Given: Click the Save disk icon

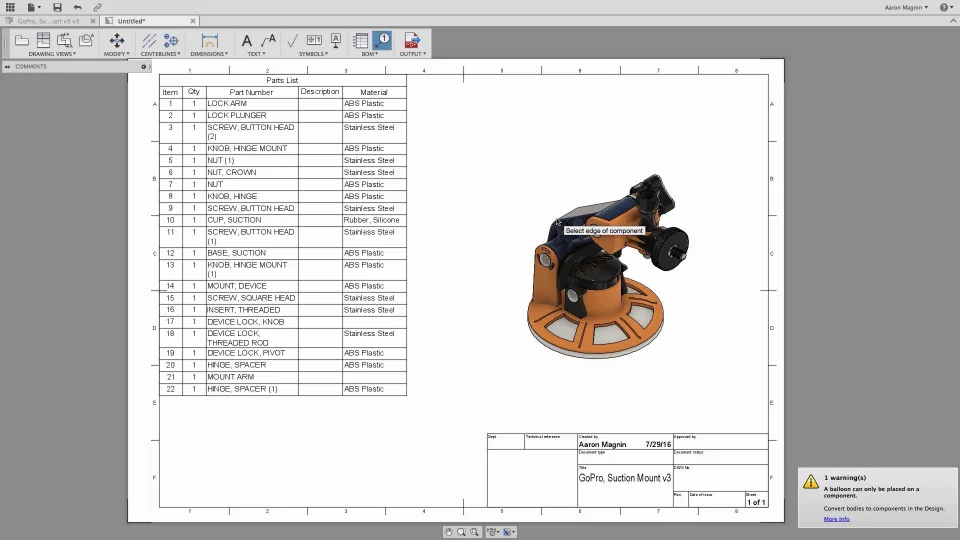Looking at the screenshot, I should pyautogui.click(x=57, y=7).
